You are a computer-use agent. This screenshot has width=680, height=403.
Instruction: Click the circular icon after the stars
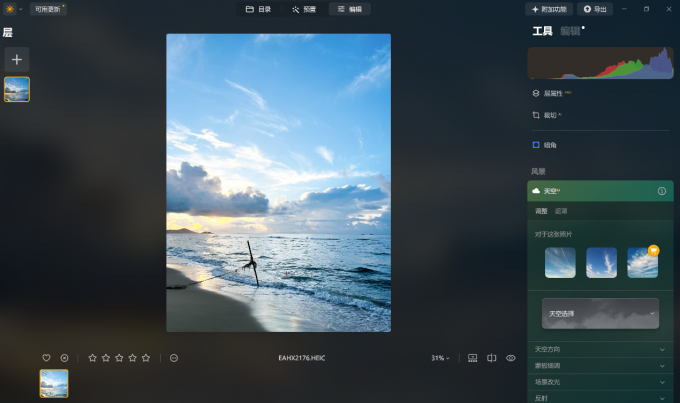[x=174, y=358]
